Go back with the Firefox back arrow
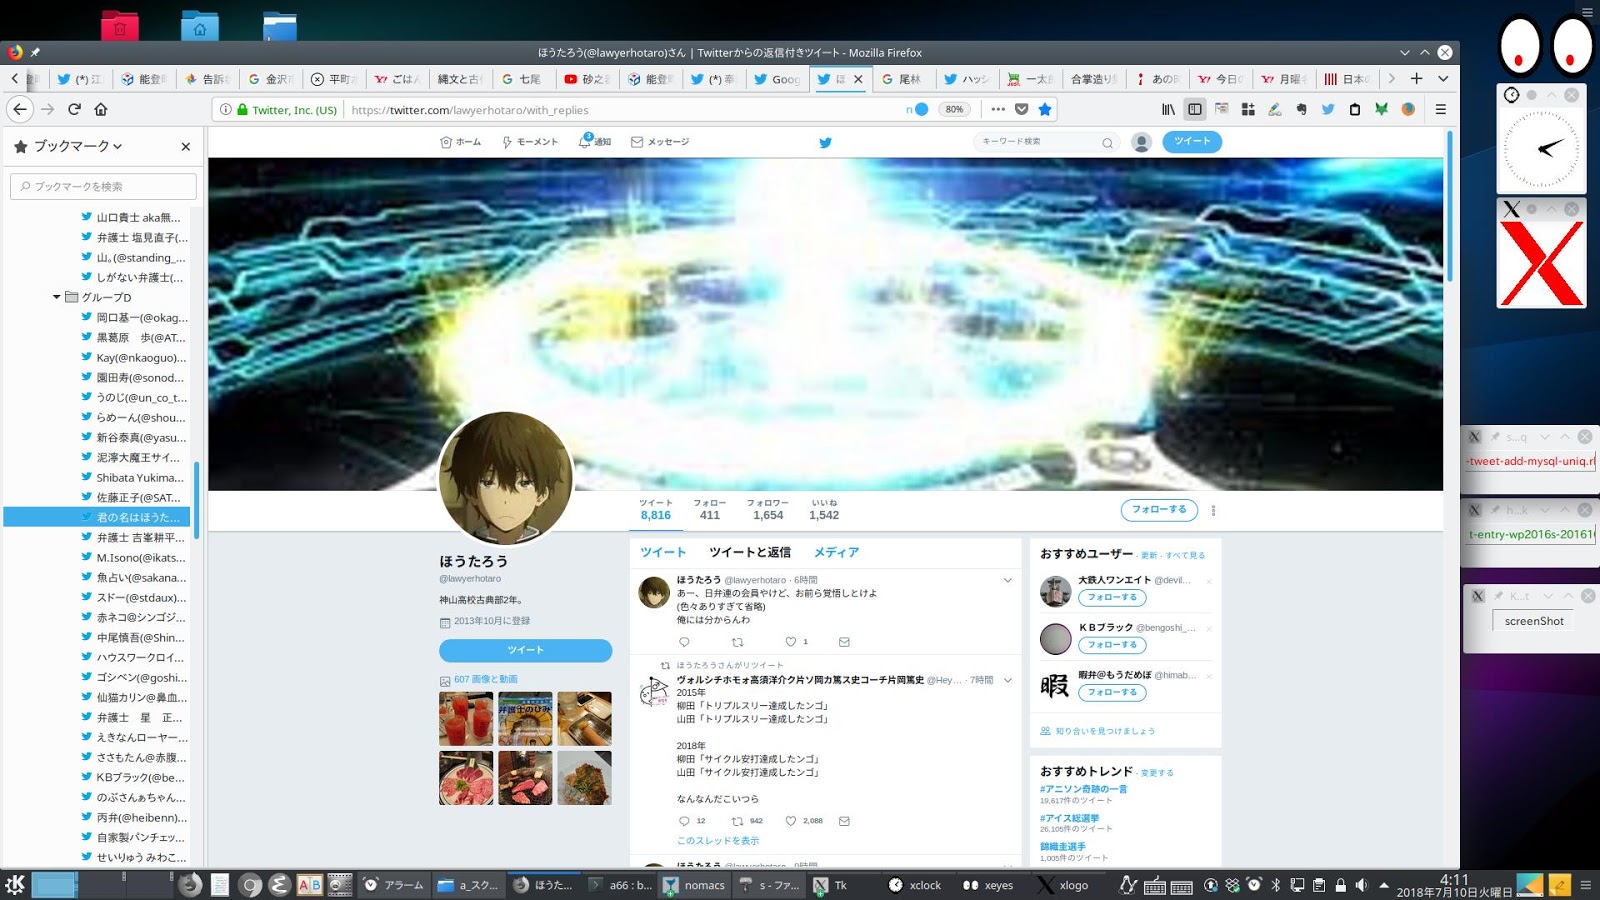This screenshot has width=1600, height=900. [20, 109]
